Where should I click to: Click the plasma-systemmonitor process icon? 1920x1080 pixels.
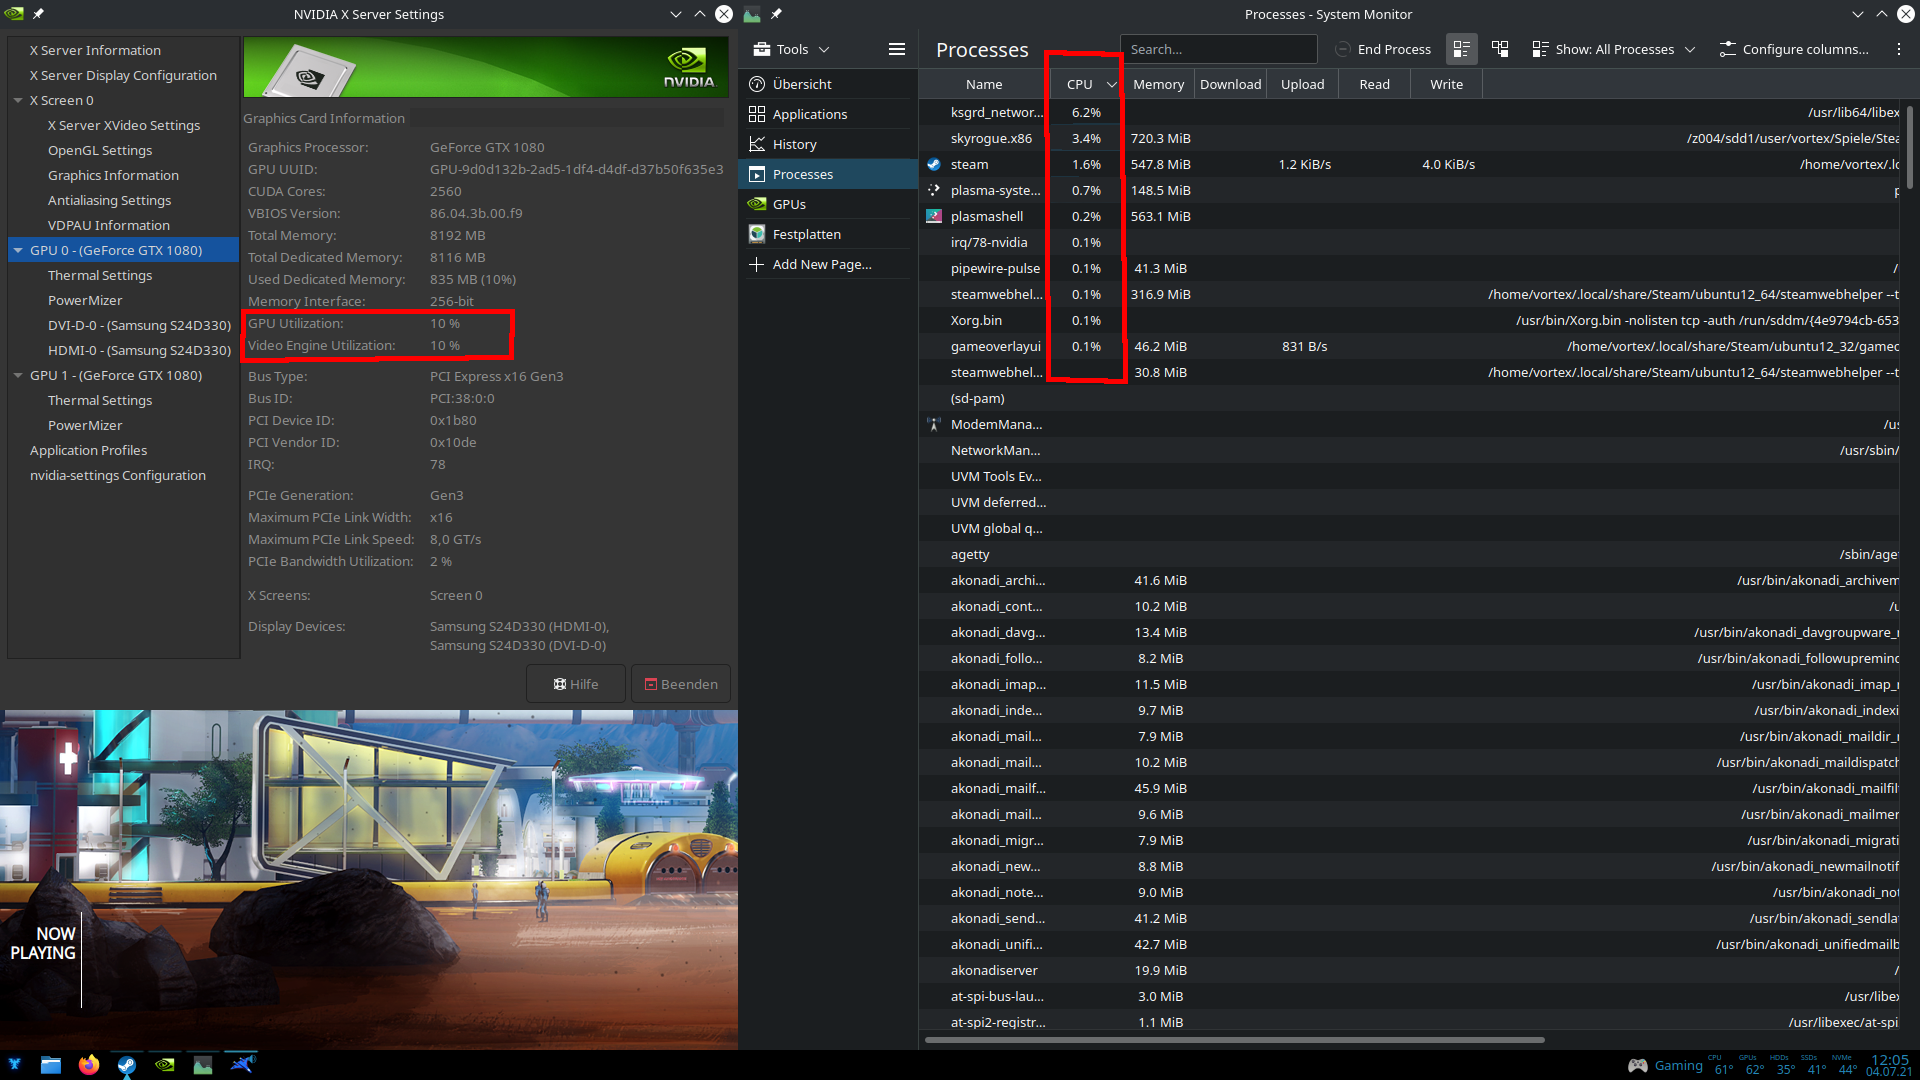click(934, 190)
